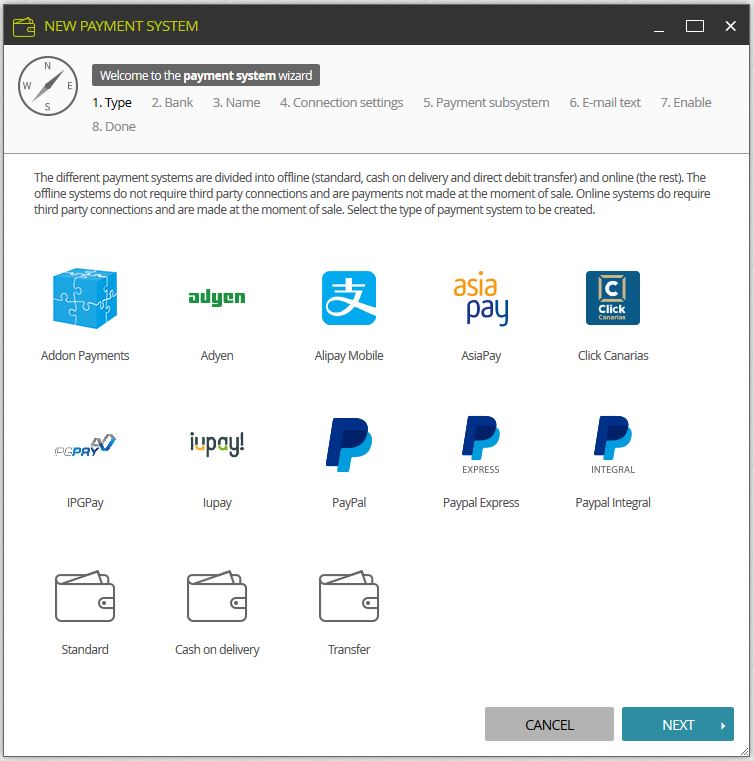The width and height of the screenshot is (754, 761).
Task: Go to step 7. Enable
Action: 686,102
